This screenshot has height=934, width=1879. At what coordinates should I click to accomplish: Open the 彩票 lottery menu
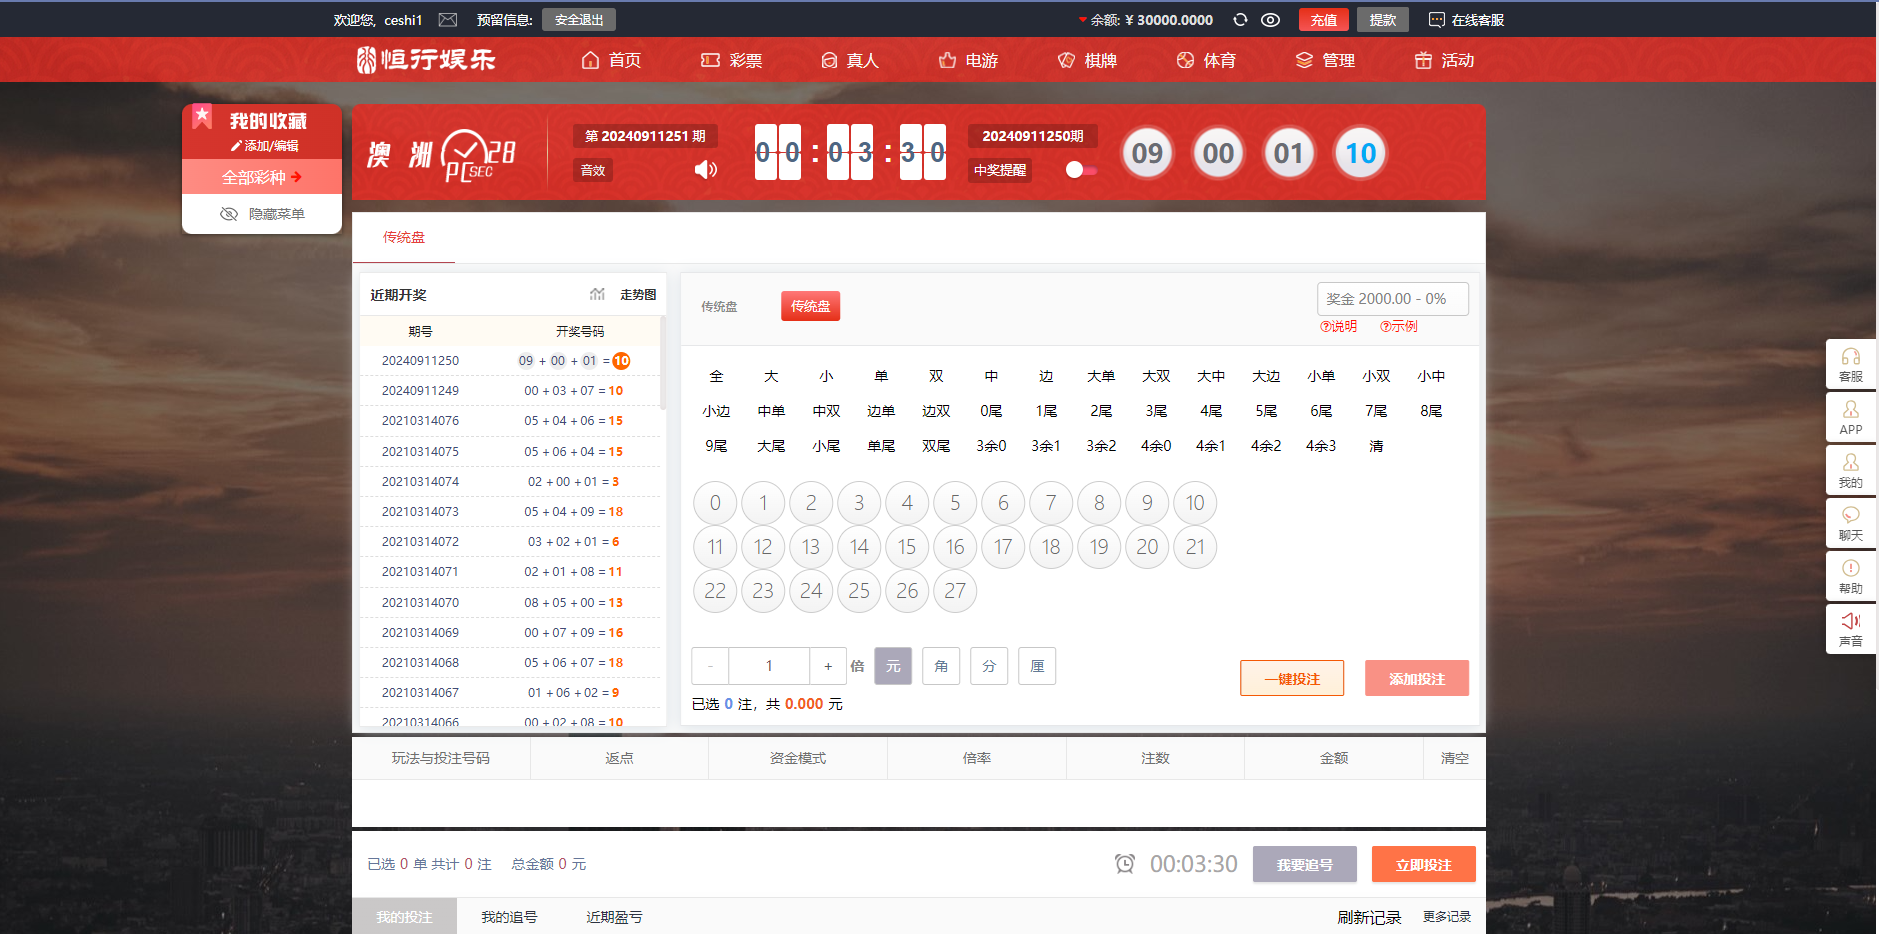(732, 61)
